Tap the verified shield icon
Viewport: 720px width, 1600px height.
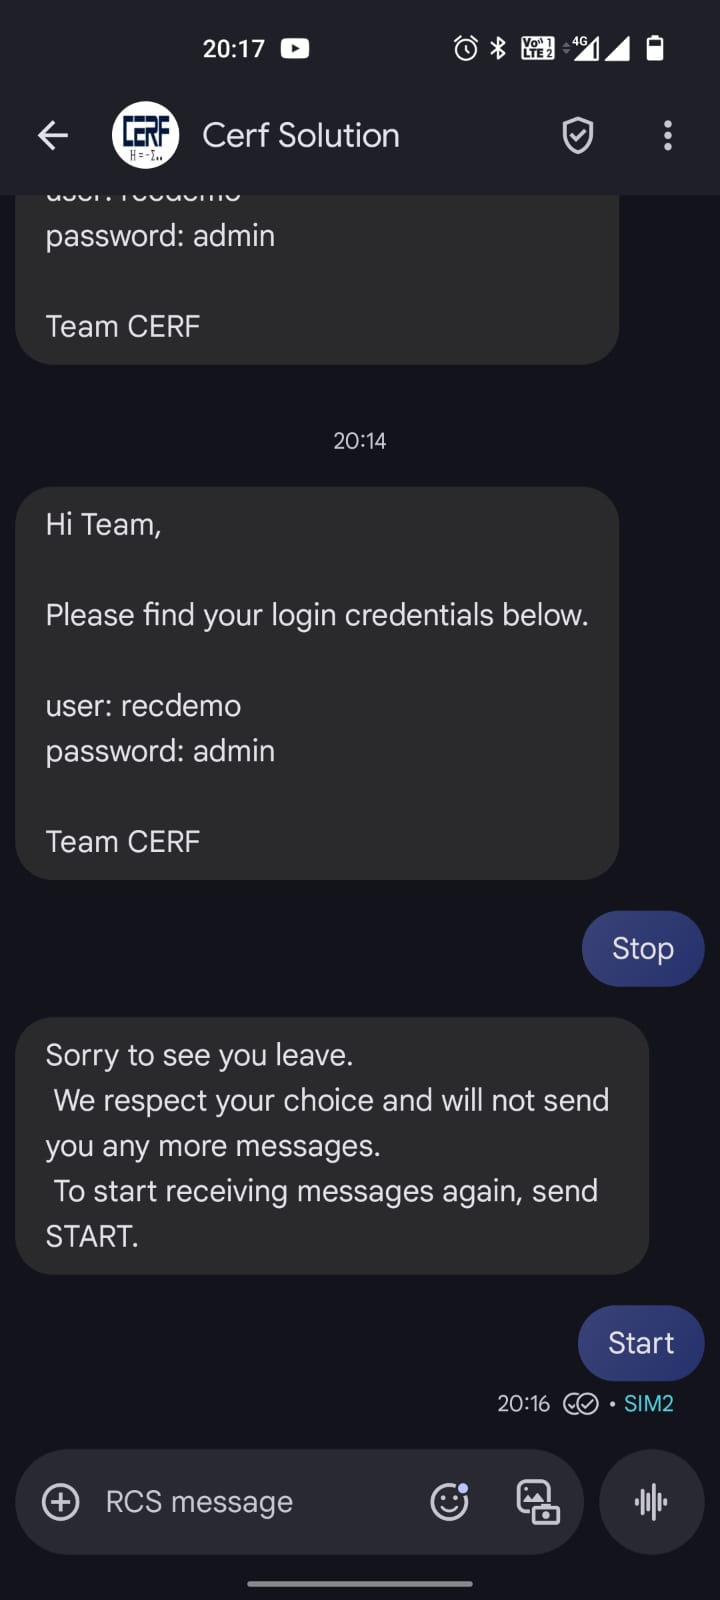coord(577,135)
